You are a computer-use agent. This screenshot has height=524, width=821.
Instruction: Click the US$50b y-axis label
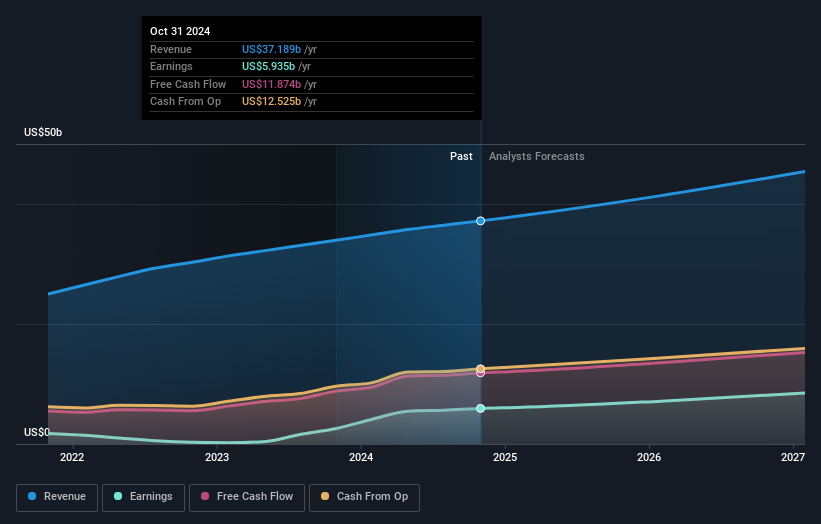coord(43,132)
